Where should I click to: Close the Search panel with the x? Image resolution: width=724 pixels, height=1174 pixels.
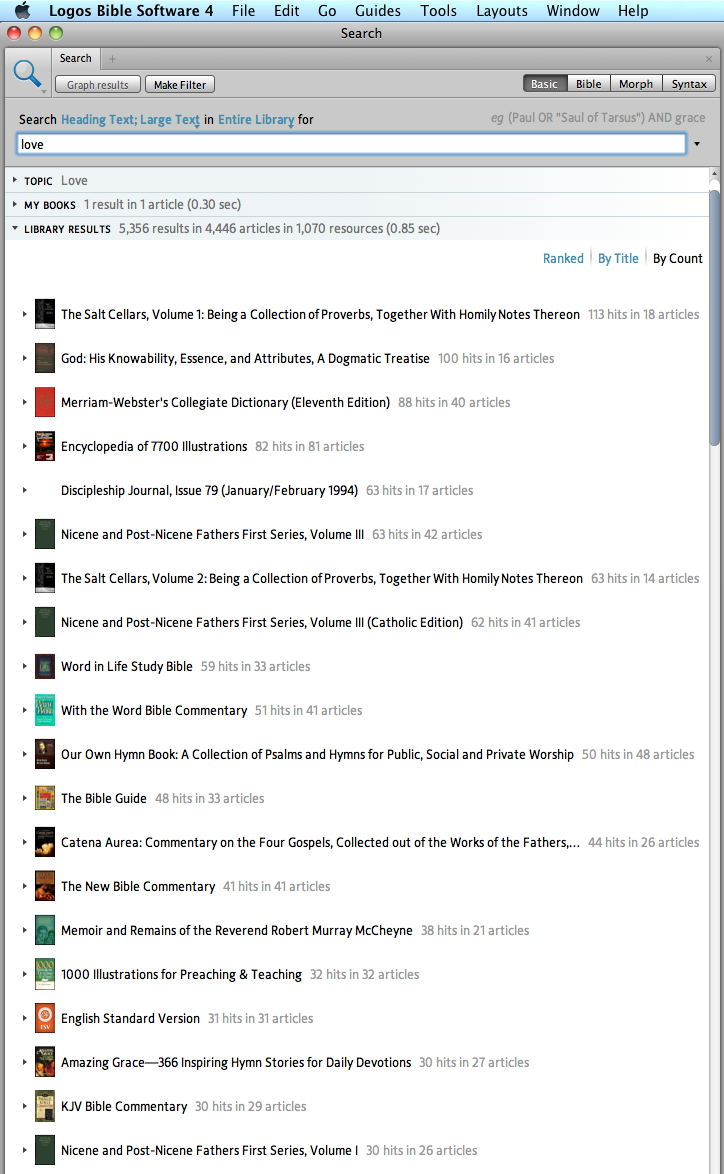tap(708, 58)
